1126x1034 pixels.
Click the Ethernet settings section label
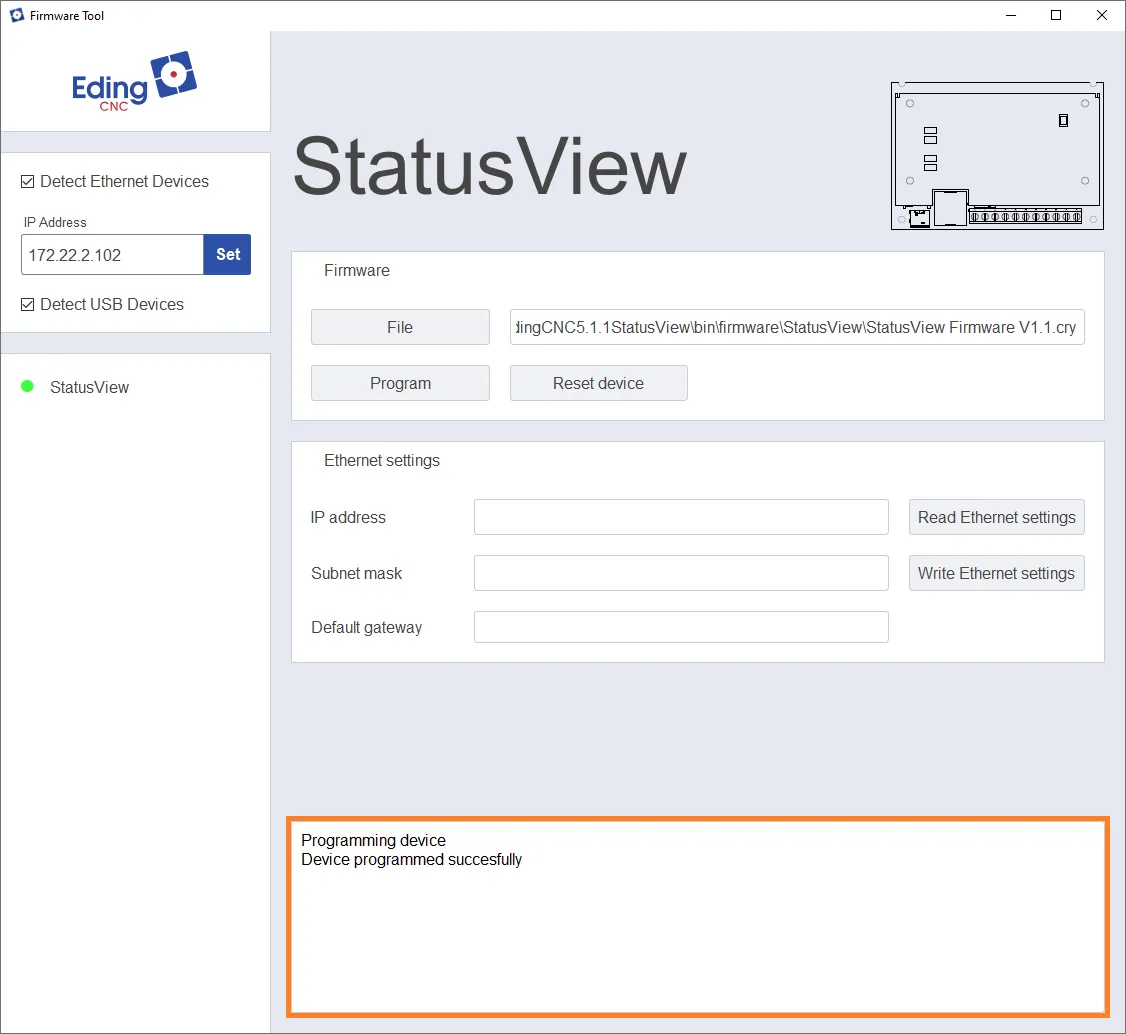[x=382, y=460]
